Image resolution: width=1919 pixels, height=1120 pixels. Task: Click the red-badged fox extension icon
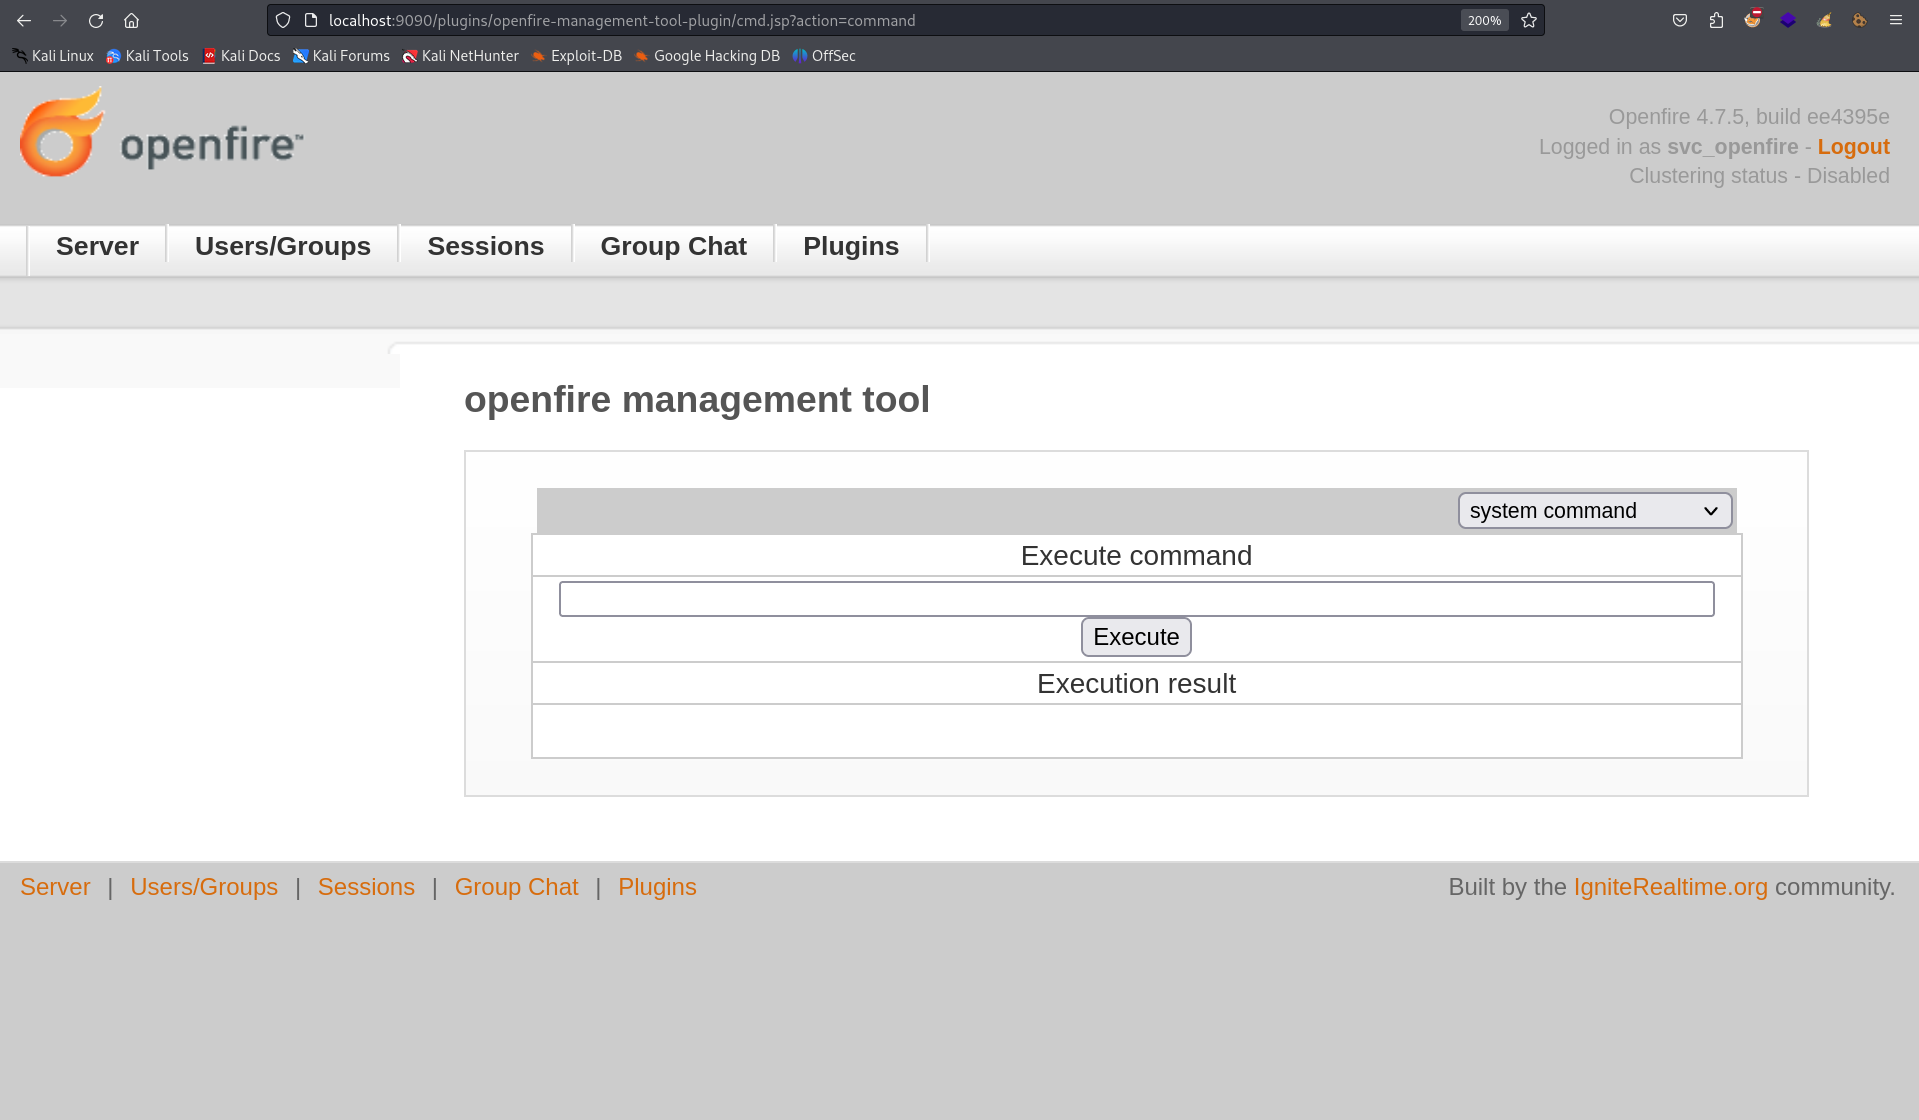tap(1752, 20)
